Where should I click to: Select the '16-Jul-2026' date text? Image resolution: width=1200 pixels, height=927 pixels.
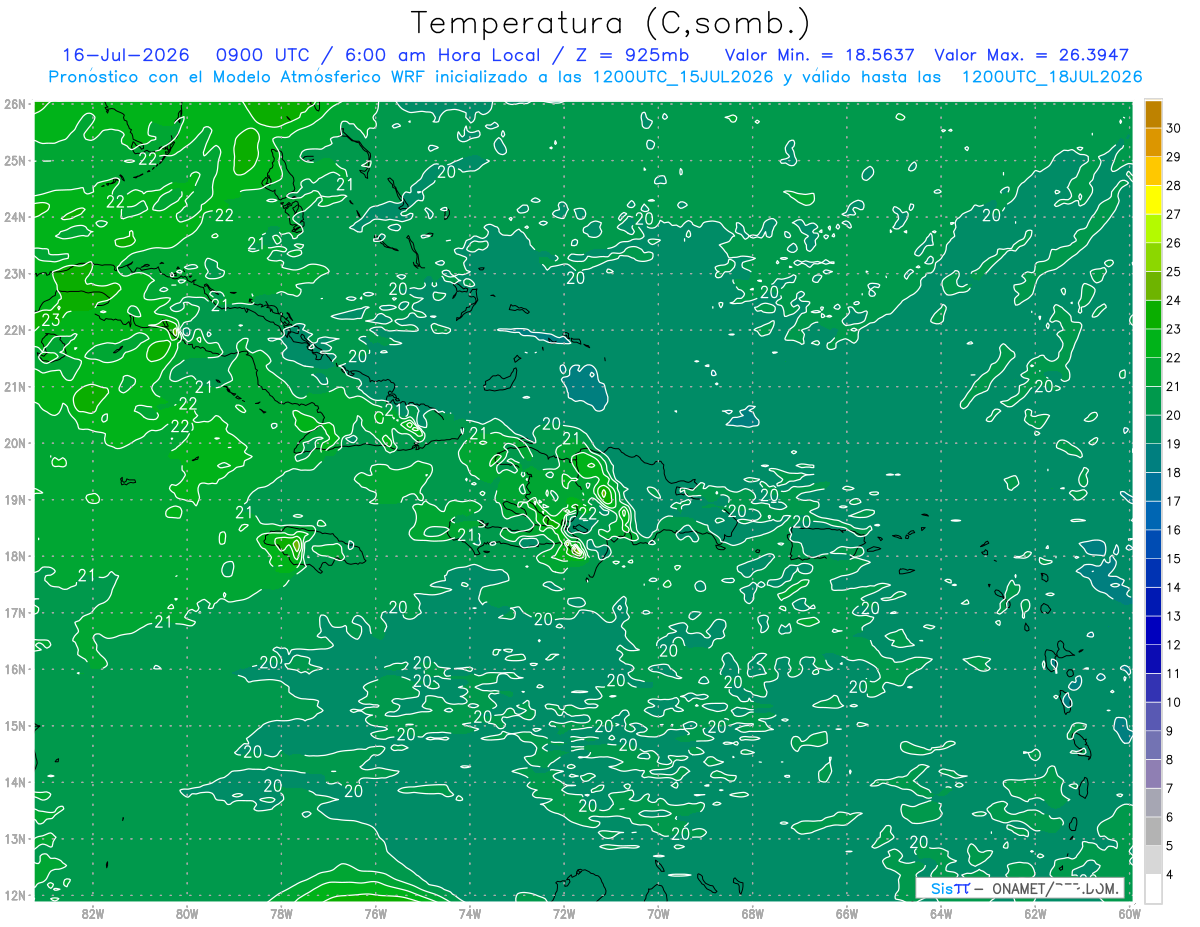[126, 55]
